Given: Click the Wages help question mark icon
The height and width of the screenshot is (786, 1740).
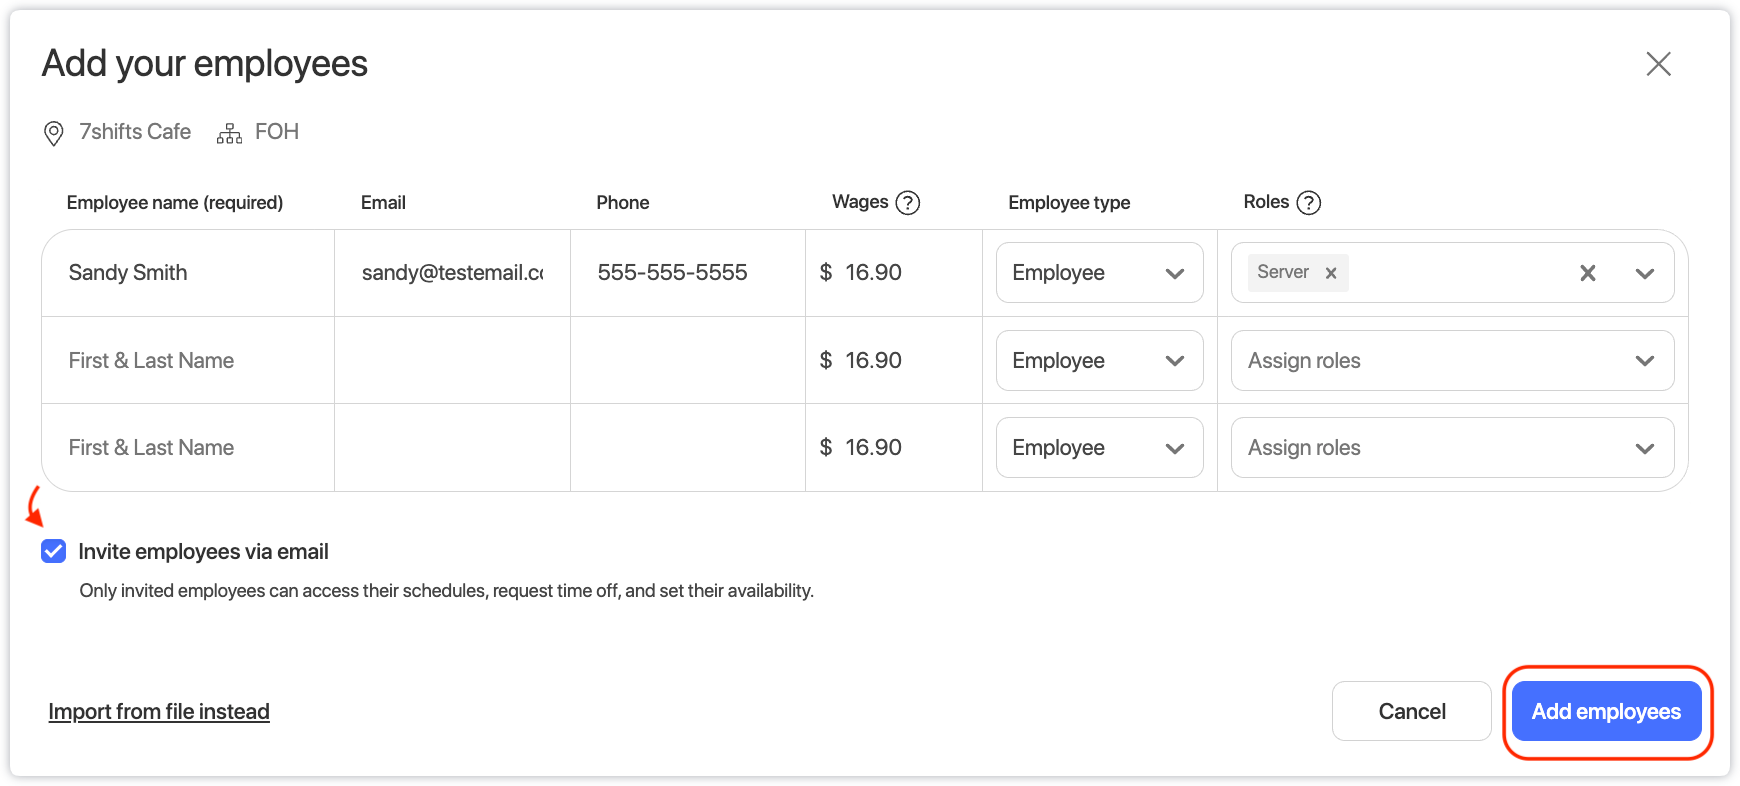Looking at the screenshot, I should click(x=907, y=203).
